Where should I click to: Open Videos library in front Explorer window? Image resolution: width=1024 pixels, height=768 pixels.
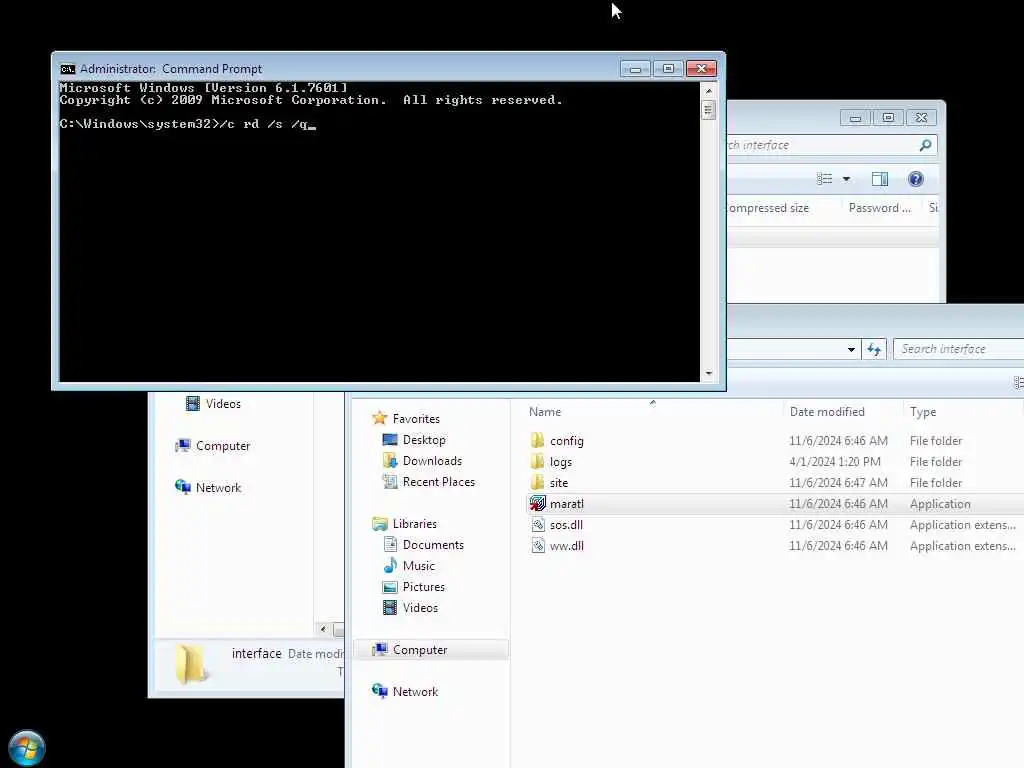click(420, 607)
